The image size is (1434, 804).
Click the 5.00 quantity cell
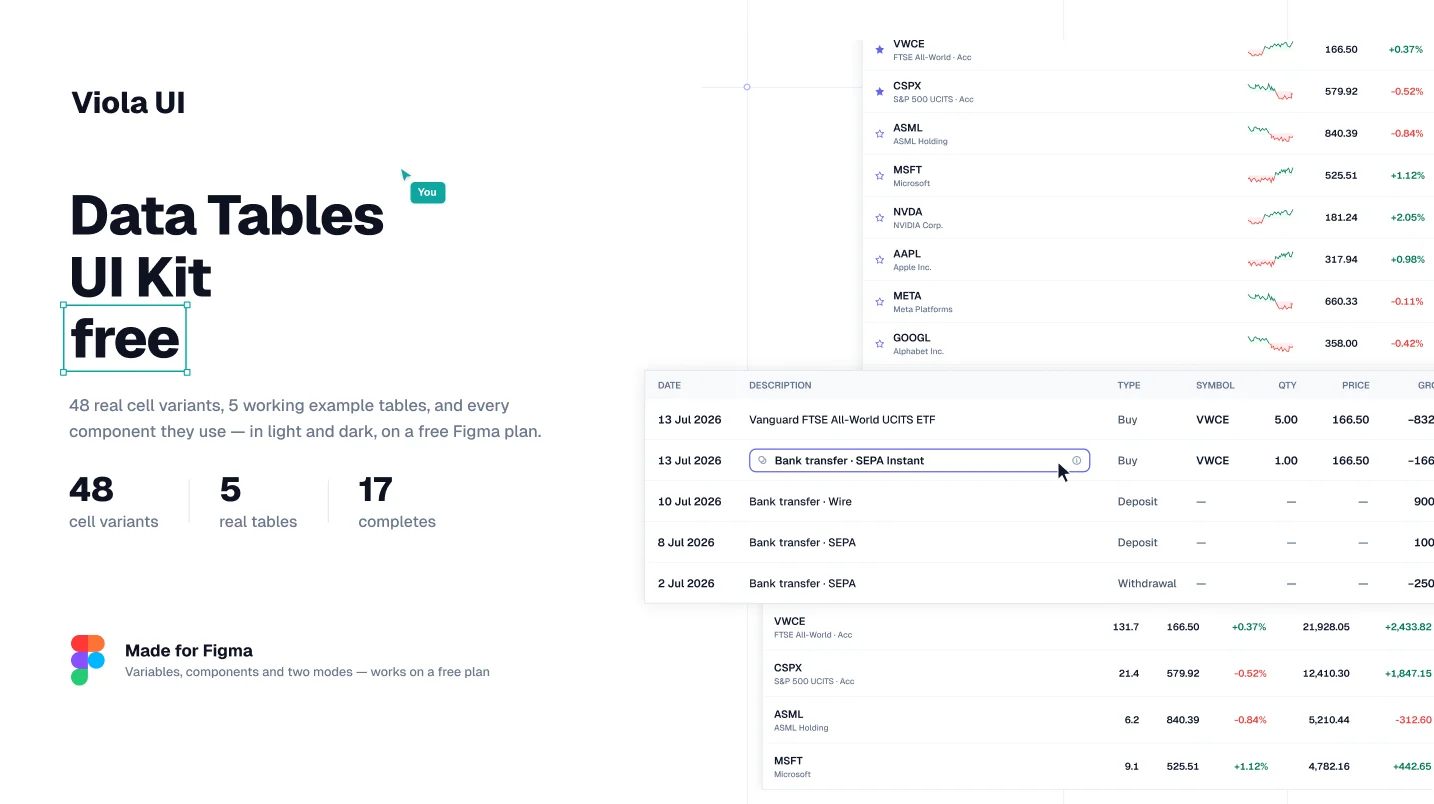[x=1286, y=420]
